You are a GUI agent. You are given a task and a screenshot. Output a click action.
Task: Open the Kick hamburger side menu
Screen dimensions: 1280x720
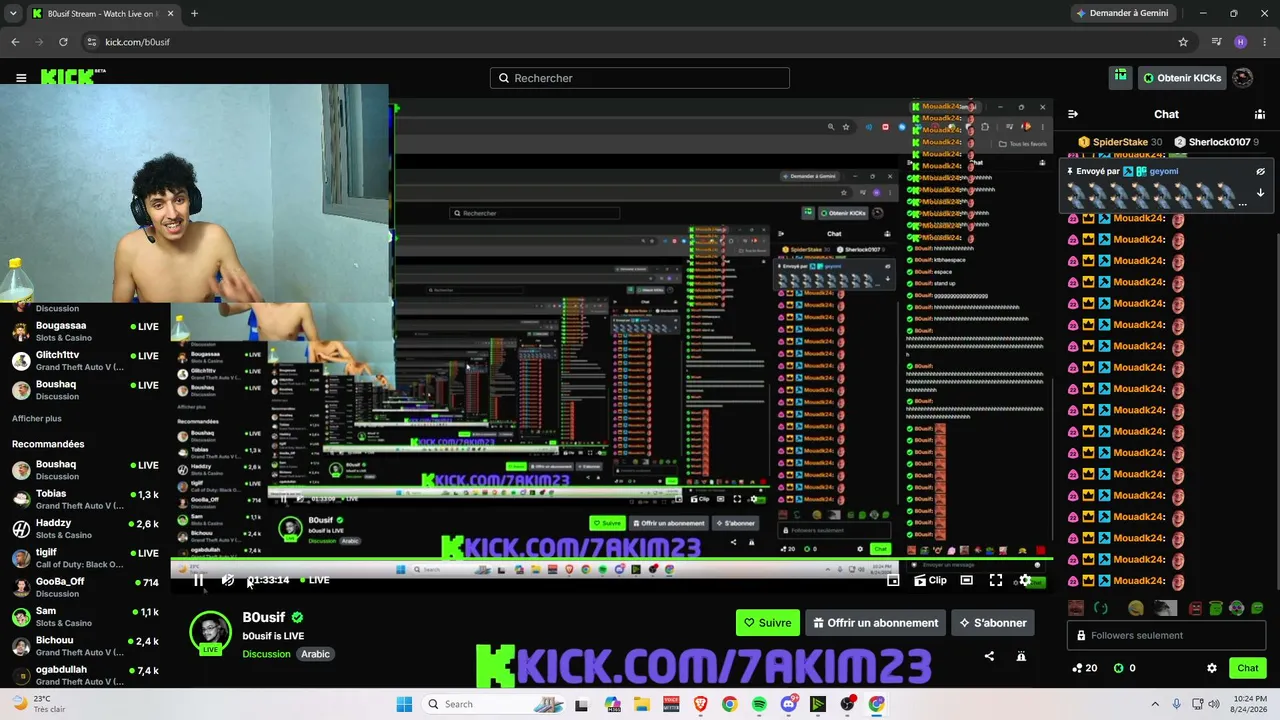(21, 78)
